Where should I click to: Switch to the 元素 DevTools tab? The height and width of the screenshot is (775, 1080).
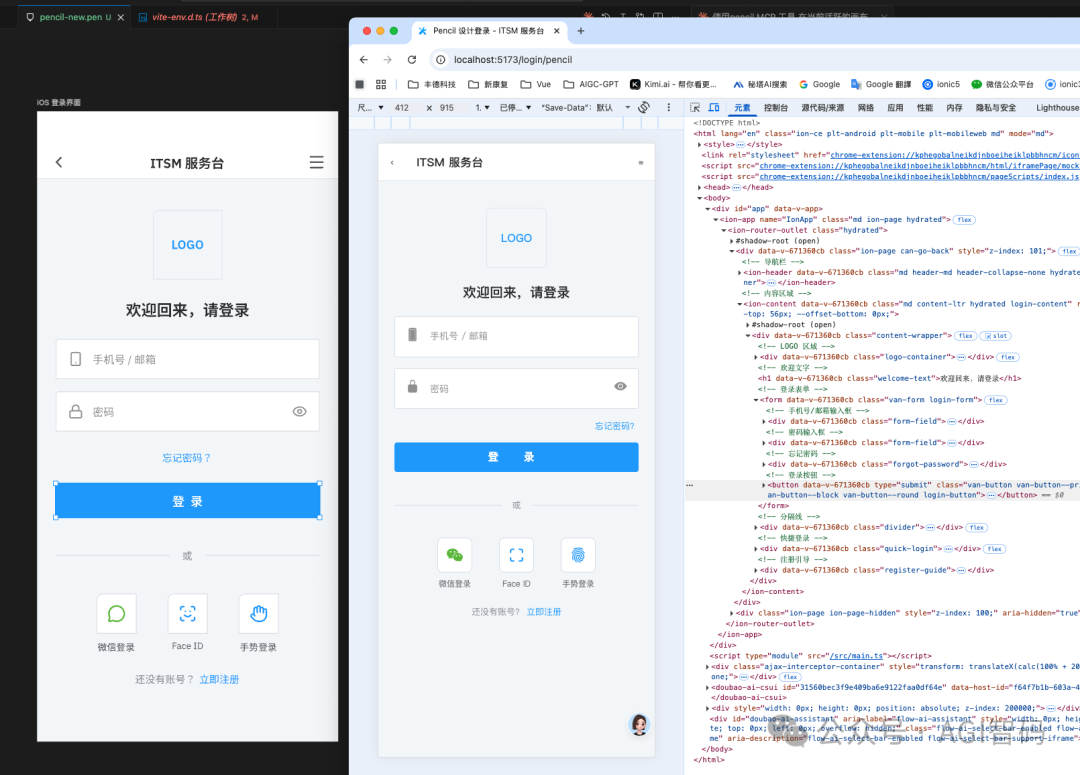coord(742,107)
